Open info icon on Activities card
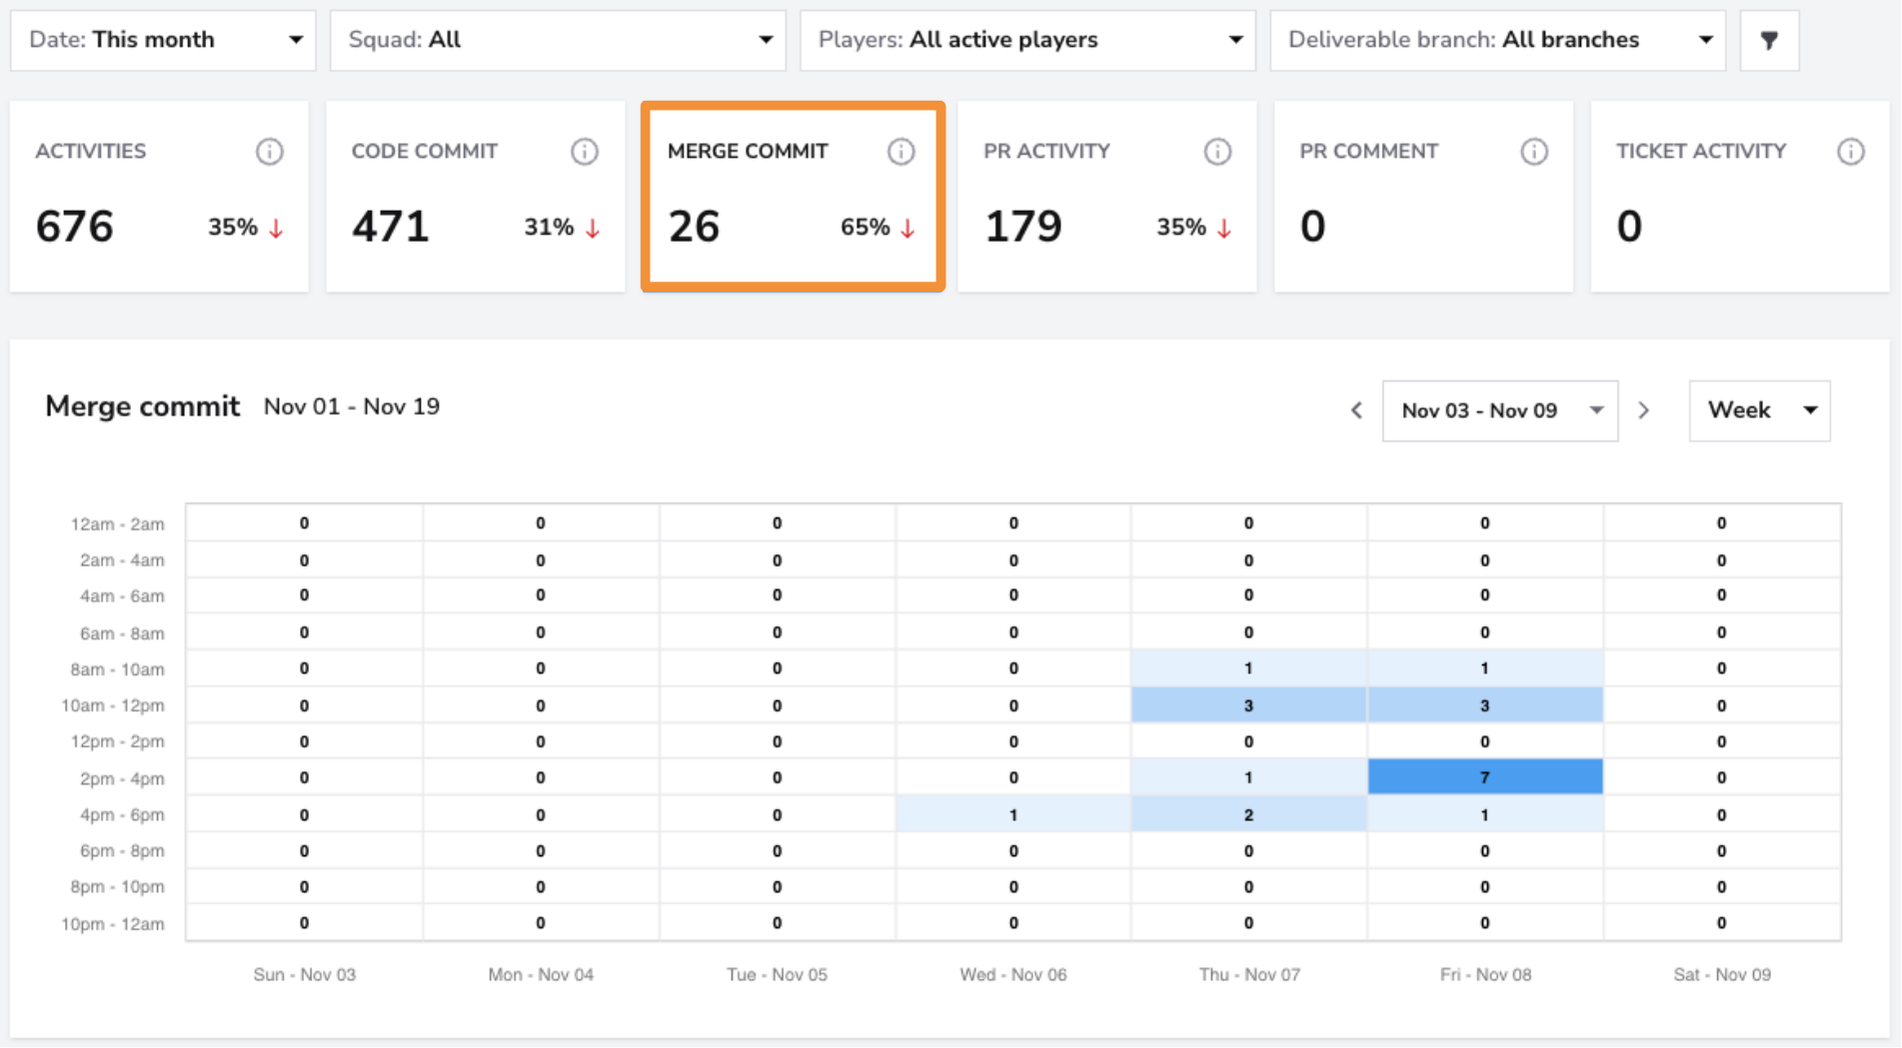Screen dimensions: 1902x1048 point(269,152)
